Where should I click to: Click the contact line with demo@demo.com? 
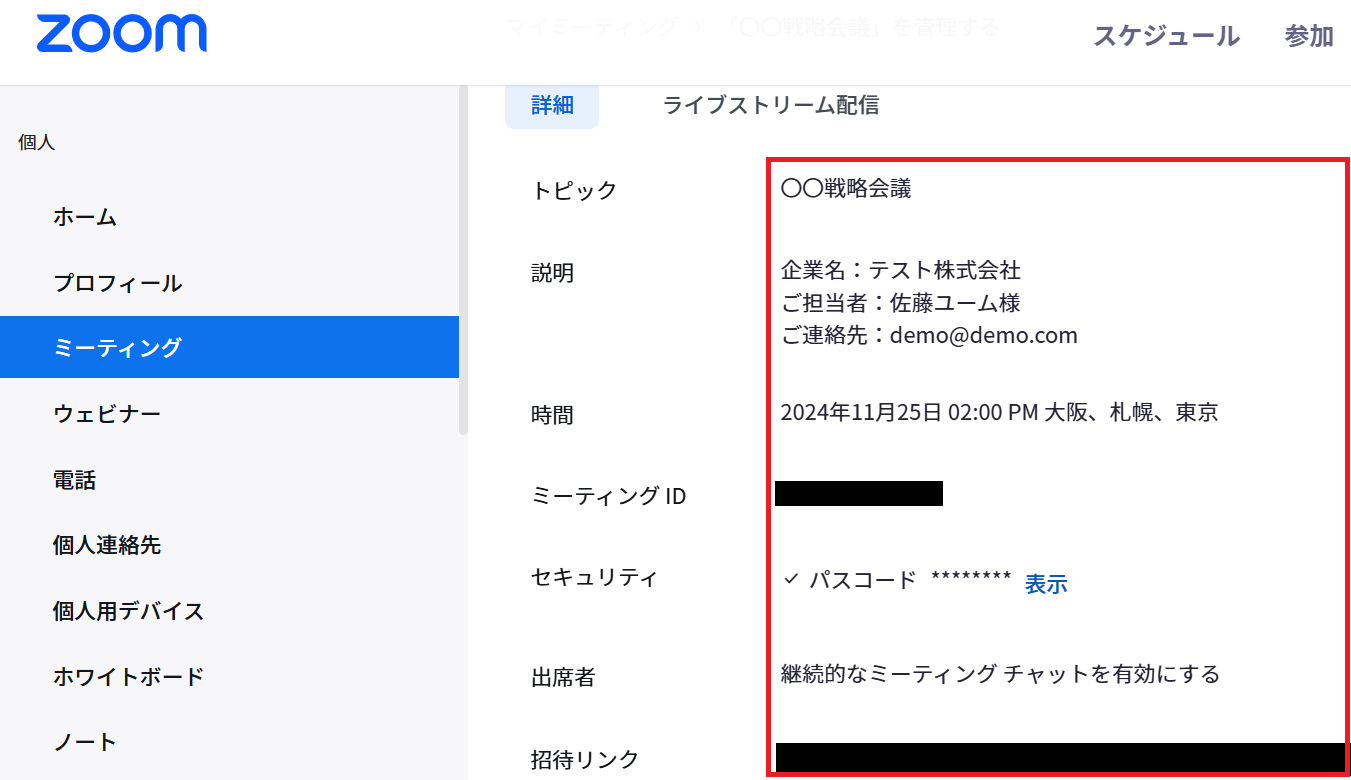(x=929, y=335)
